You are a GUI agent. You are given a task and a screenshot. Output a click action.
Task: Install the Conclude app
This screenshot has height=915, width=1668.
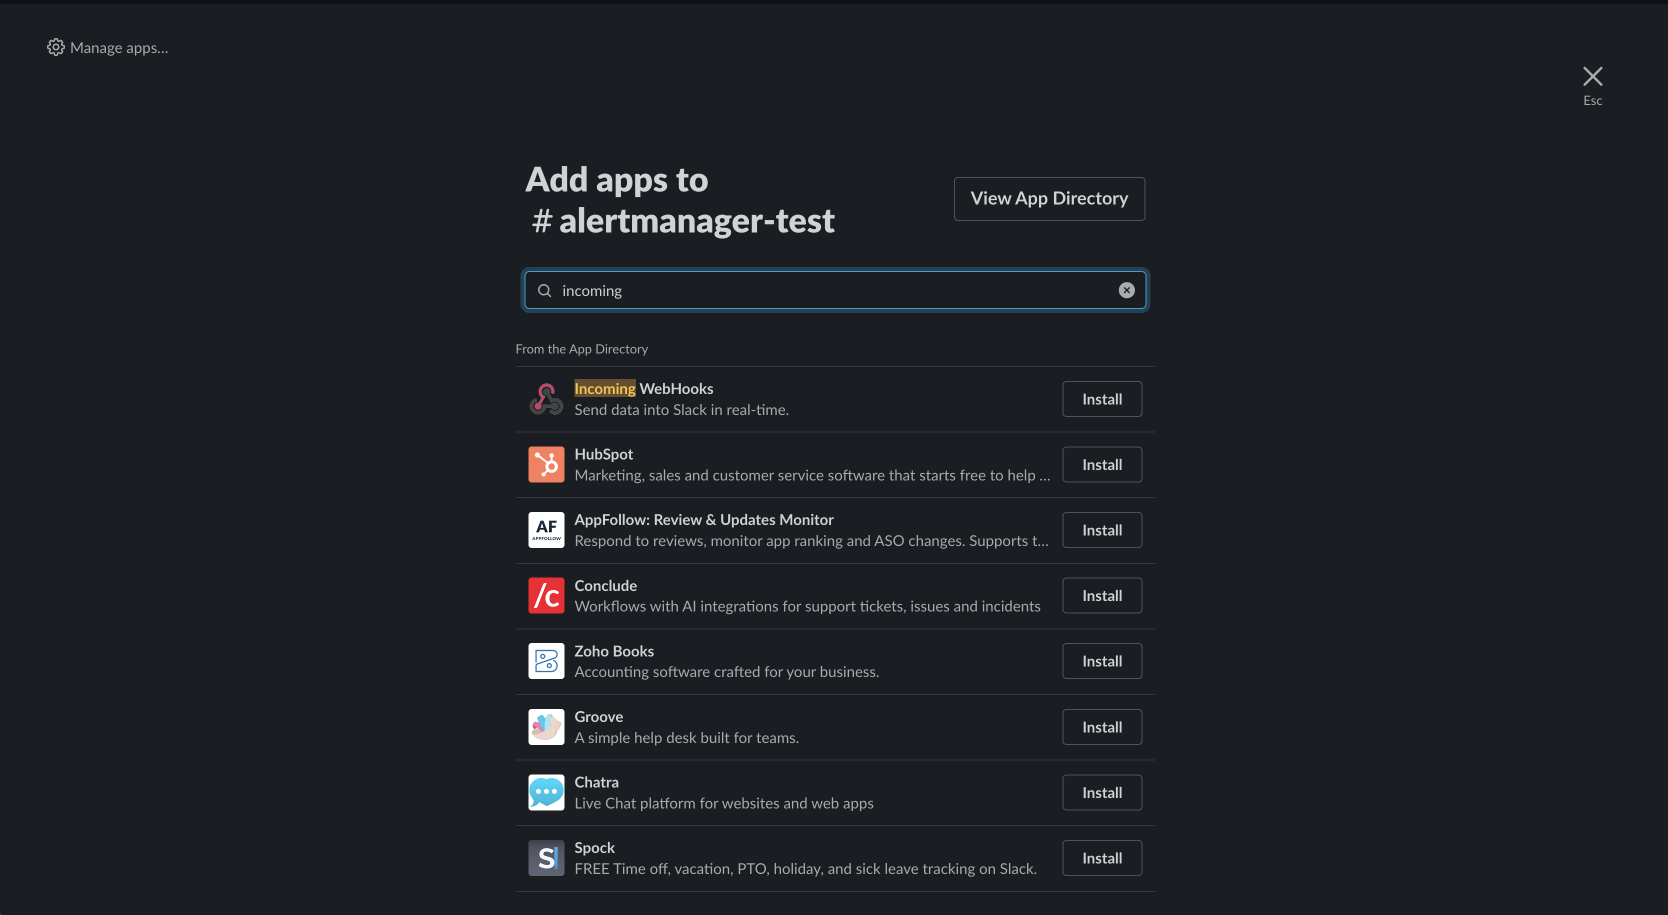pyautogui.click(x=1102, y=596)
